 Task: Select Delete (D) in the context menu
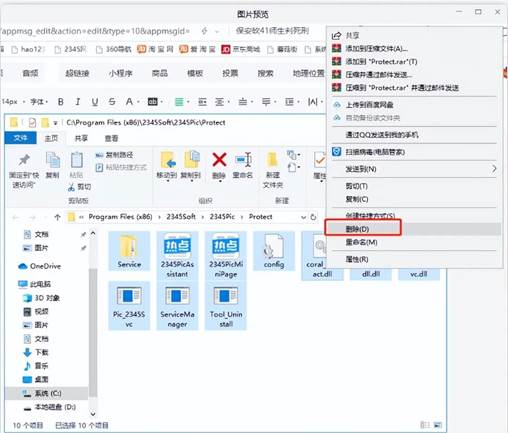tap(363, 229)
